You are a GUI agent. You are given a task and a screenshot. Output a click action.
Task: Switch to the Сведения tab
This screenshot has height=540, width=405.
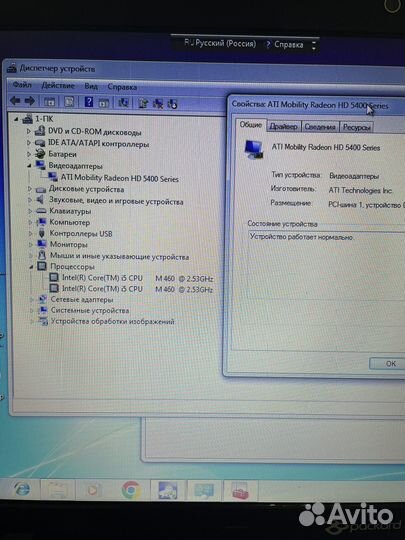[x=320, y=127]
